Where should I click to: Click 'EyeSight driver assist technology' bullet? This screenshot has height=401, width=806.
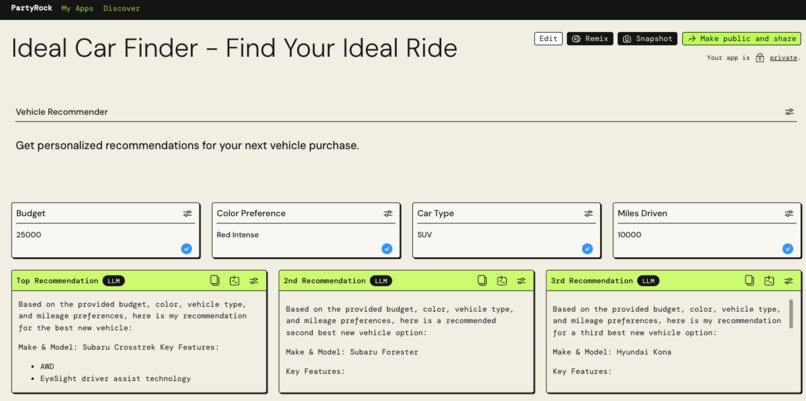(116, 379)
